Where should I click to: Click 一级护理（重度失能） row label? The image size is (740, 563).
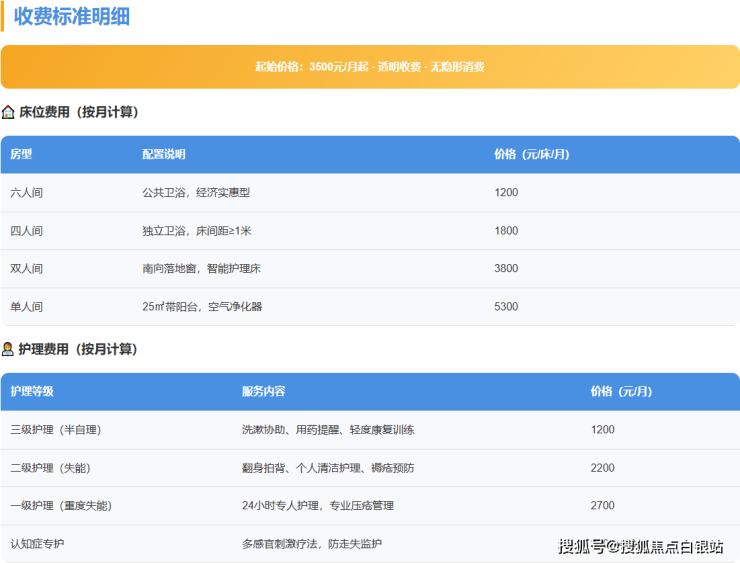[62, 506]
